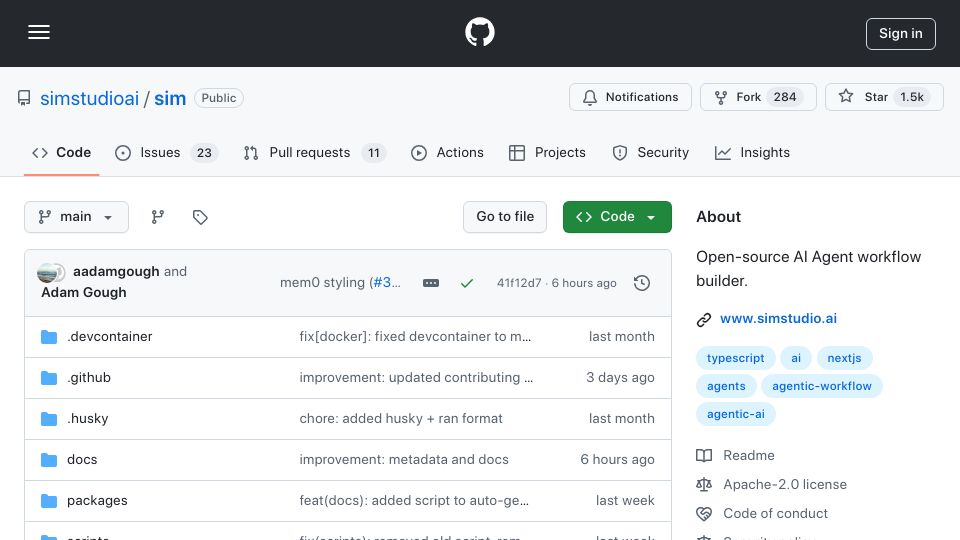This screenshot has height=540, width=960.
Task: Go to the GitHub homepage logo
Action: [x=479, y=32]
